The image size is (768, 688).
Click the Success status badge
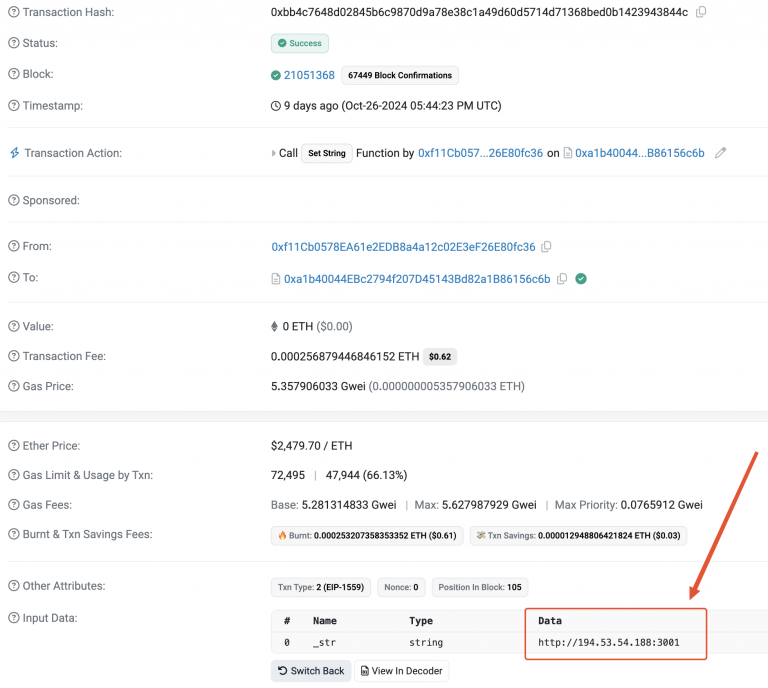pos(300,43)
